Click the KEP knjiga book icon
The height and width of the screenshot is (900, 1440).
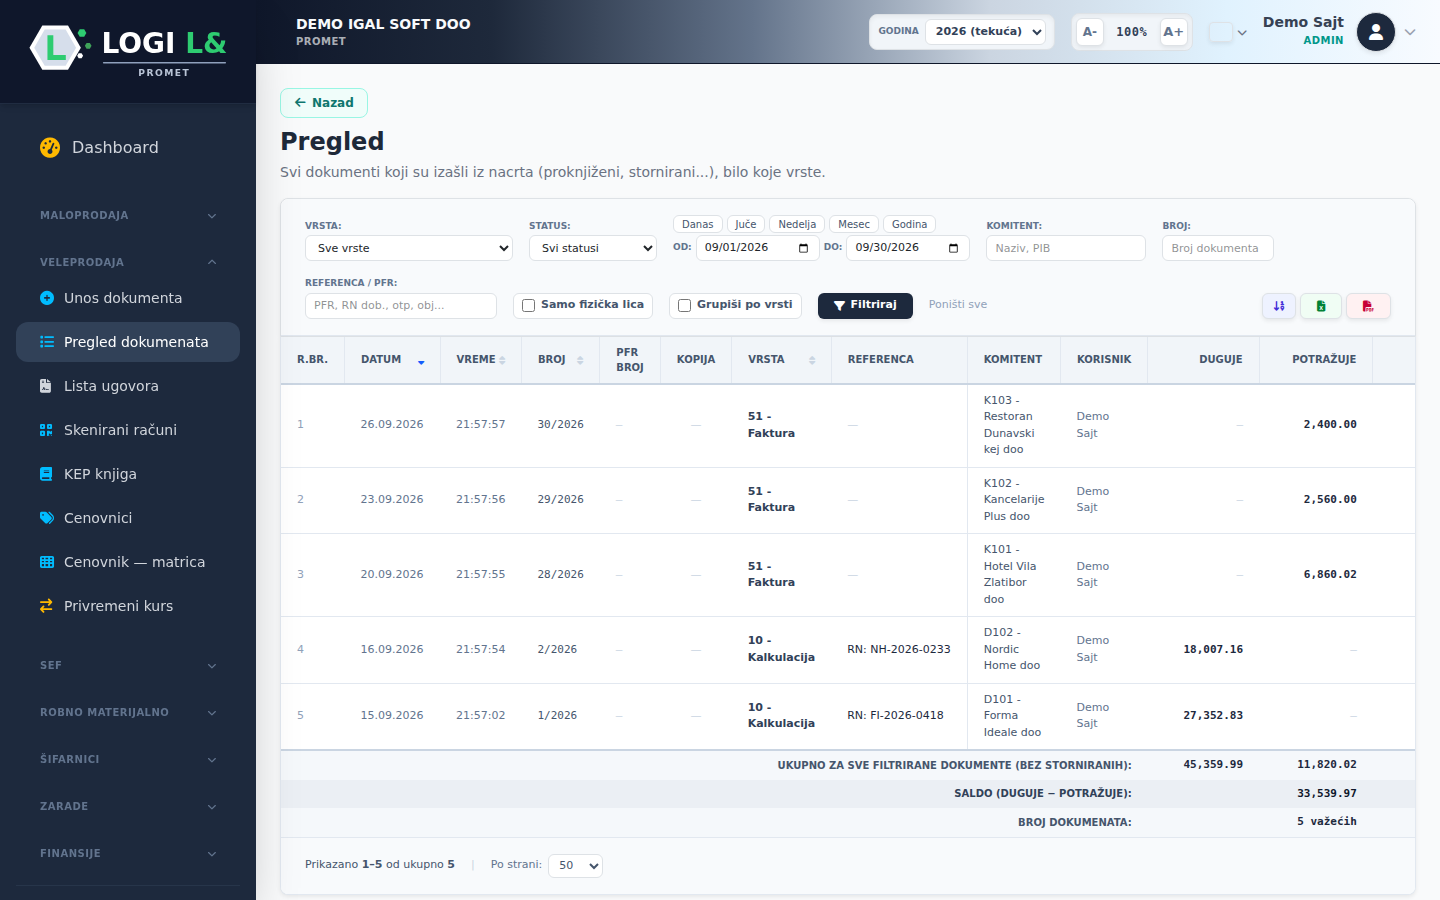point(46,474)
